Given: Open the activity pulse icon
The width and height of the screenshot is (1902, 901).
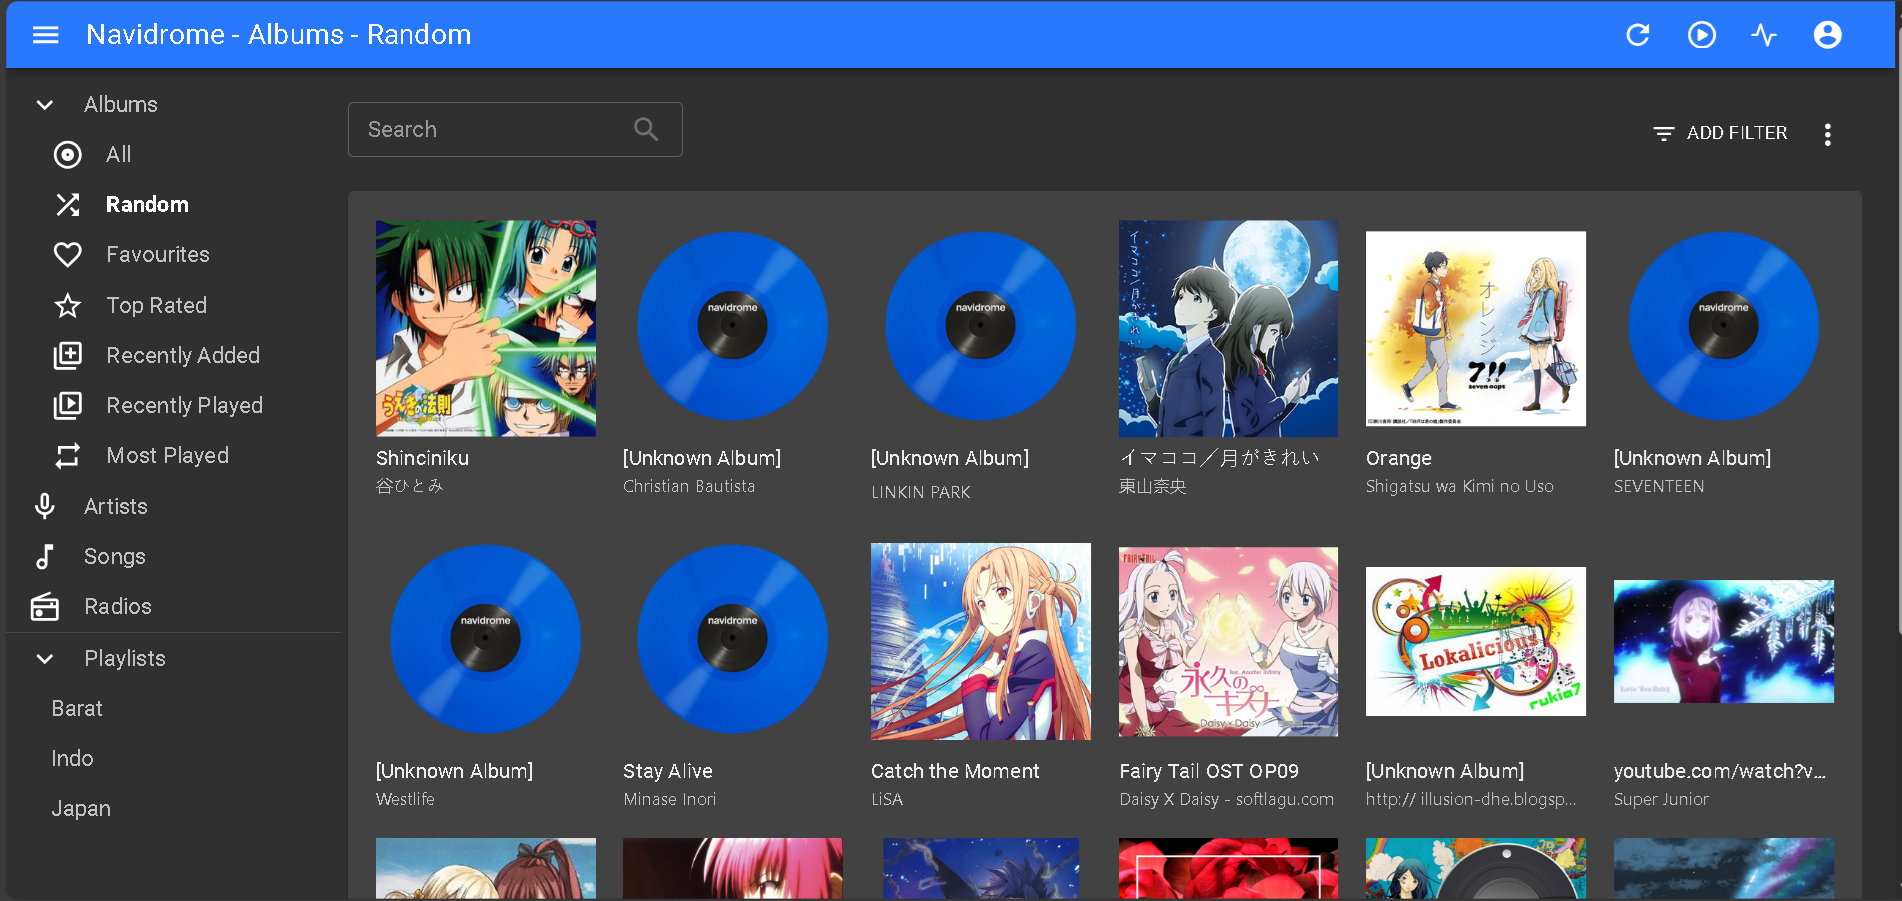Looking at the screenshot, I should point(1764,35).
